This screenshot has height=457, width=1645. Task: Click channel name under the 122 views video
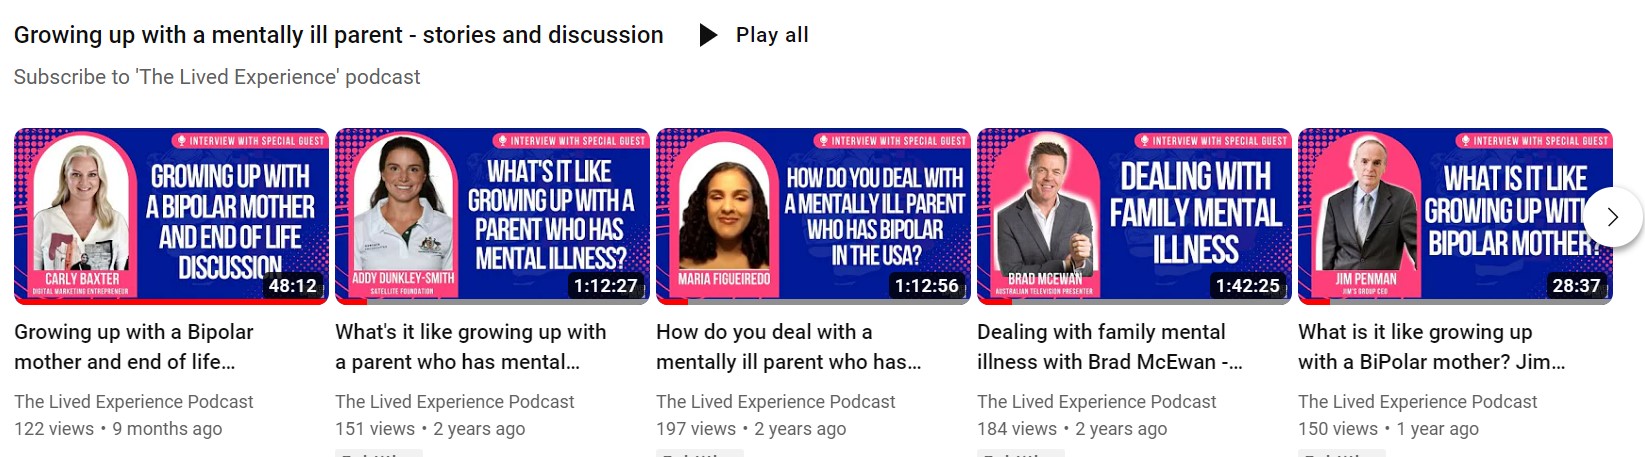click(x=134, y=402)
